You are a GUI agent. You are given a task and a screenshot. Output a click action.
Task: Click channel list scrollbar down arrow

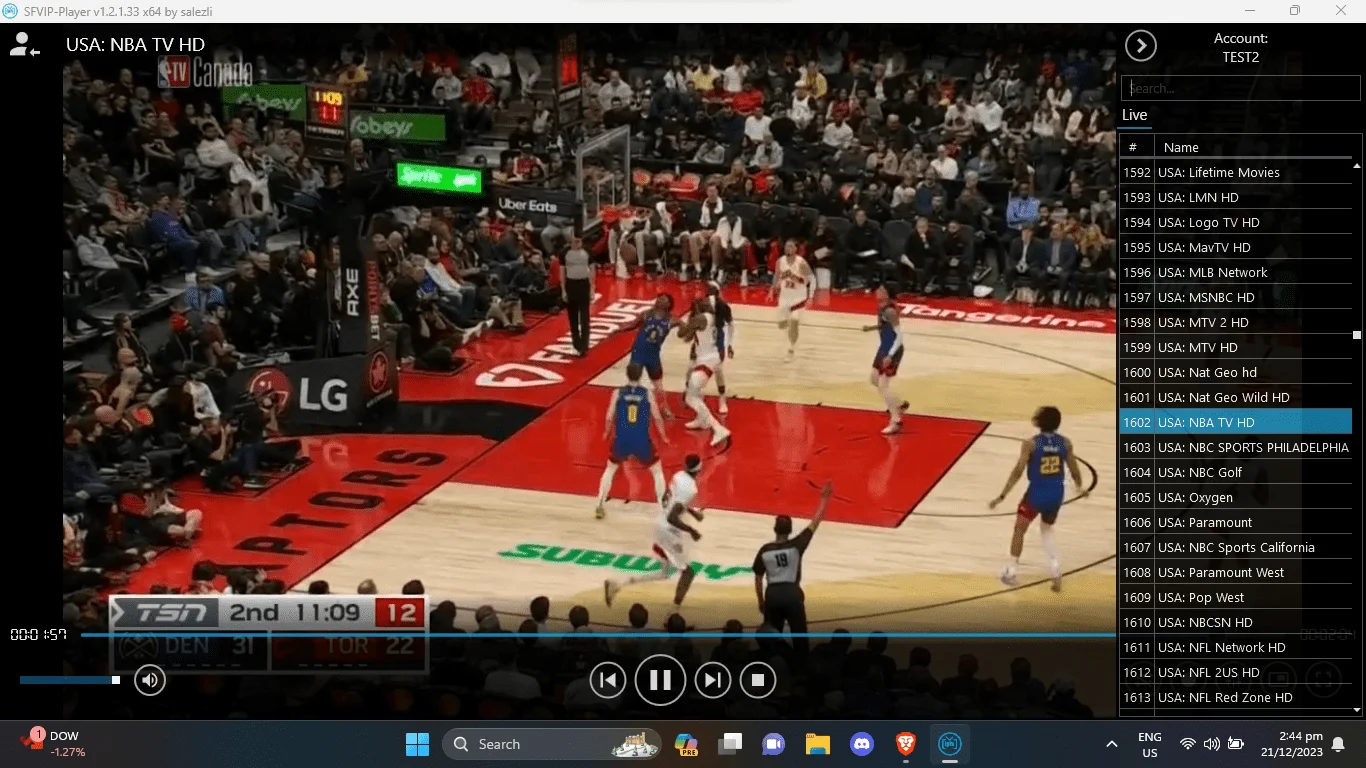1357,709
